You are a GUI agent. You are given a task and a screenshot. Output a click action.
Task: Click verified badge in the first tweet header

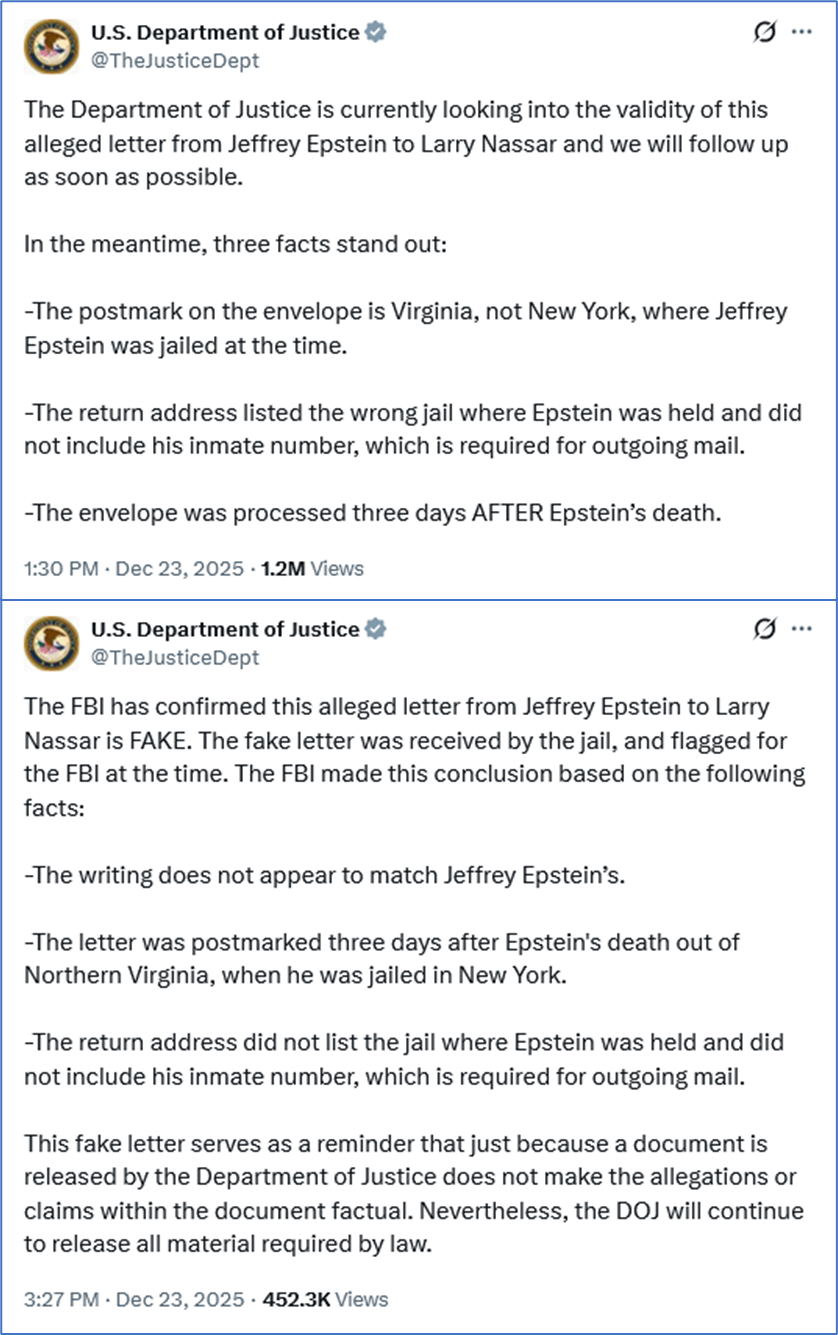click(376, 32)
